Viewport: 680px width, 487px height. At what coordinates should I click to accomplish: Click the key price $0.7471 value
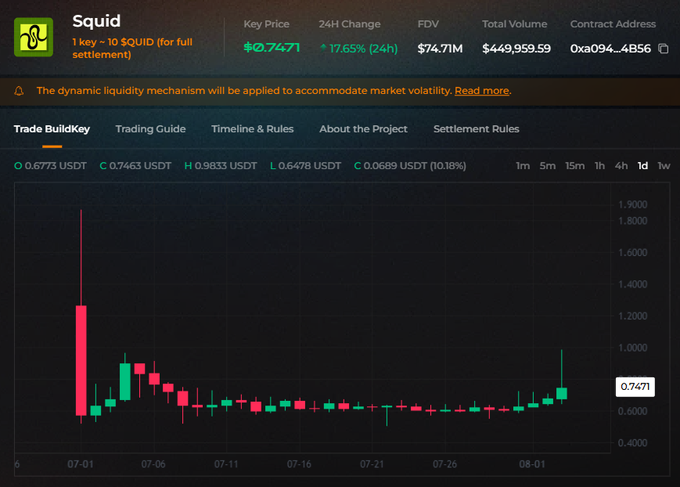click(271, 47)
